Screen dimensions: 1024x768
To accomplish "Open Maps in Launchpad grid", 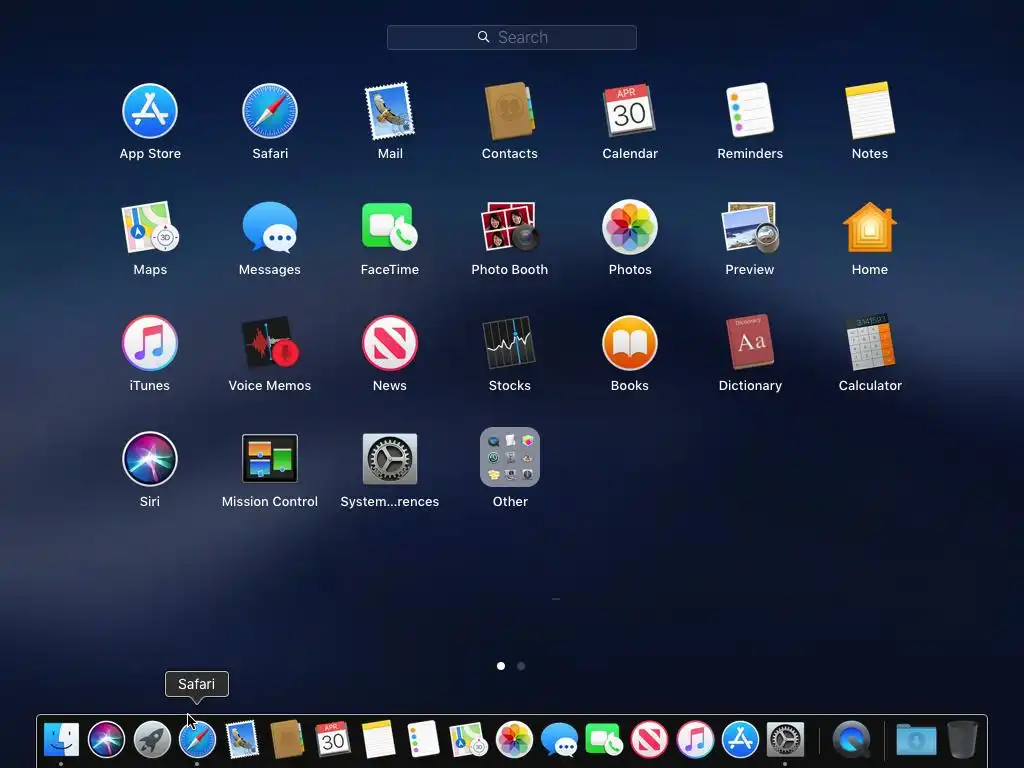I will 150,227.
